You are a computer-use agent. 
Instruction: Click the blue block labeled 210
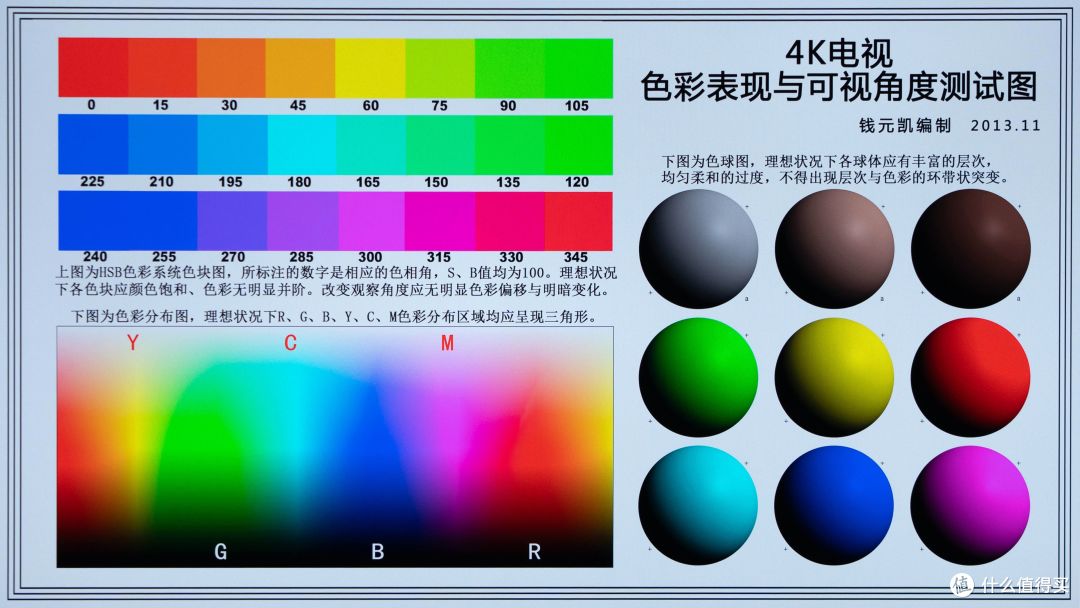163,145
